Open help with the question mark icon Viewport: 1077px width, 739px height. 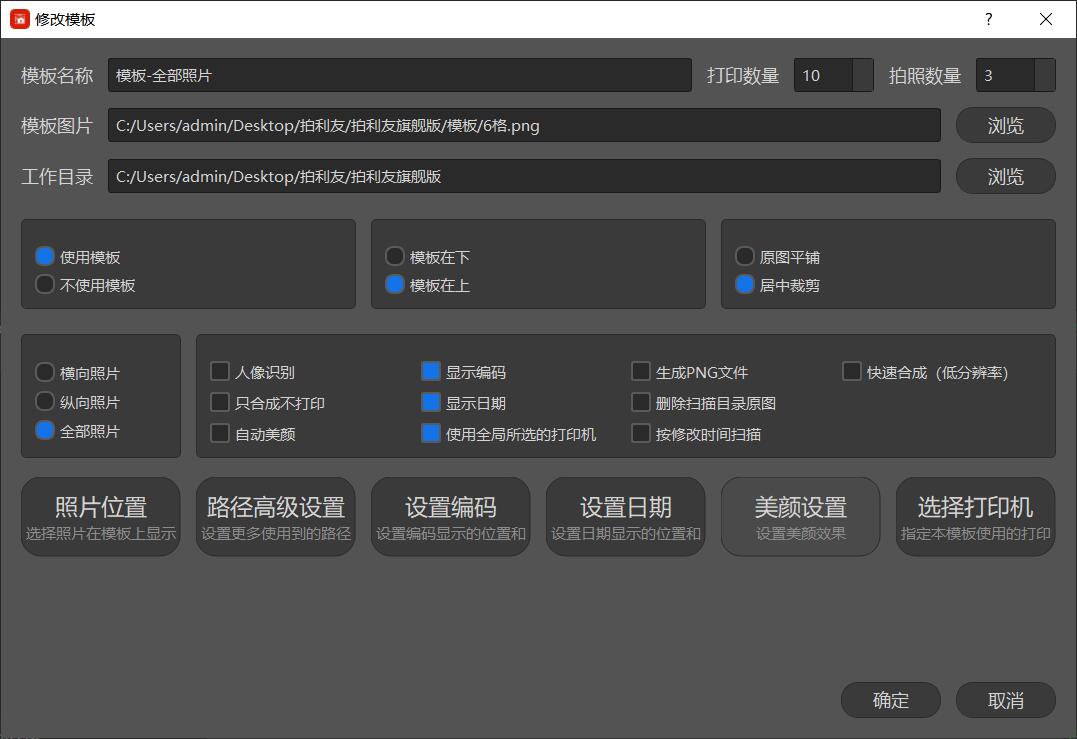click(x=988, y=19)
